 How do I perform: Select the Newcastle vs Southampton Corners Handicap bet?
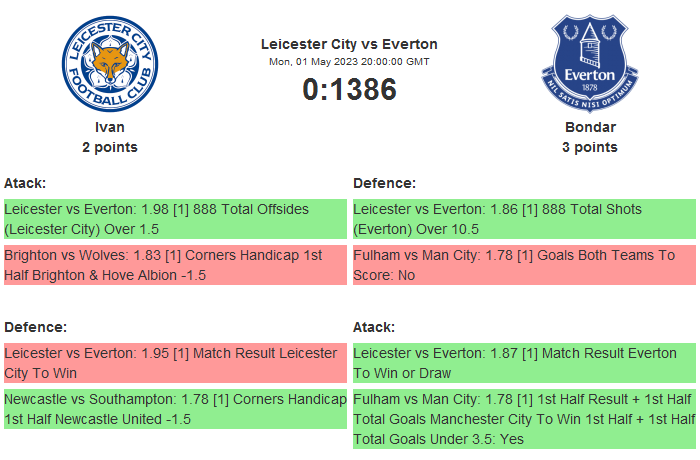(x=174, y=409)
